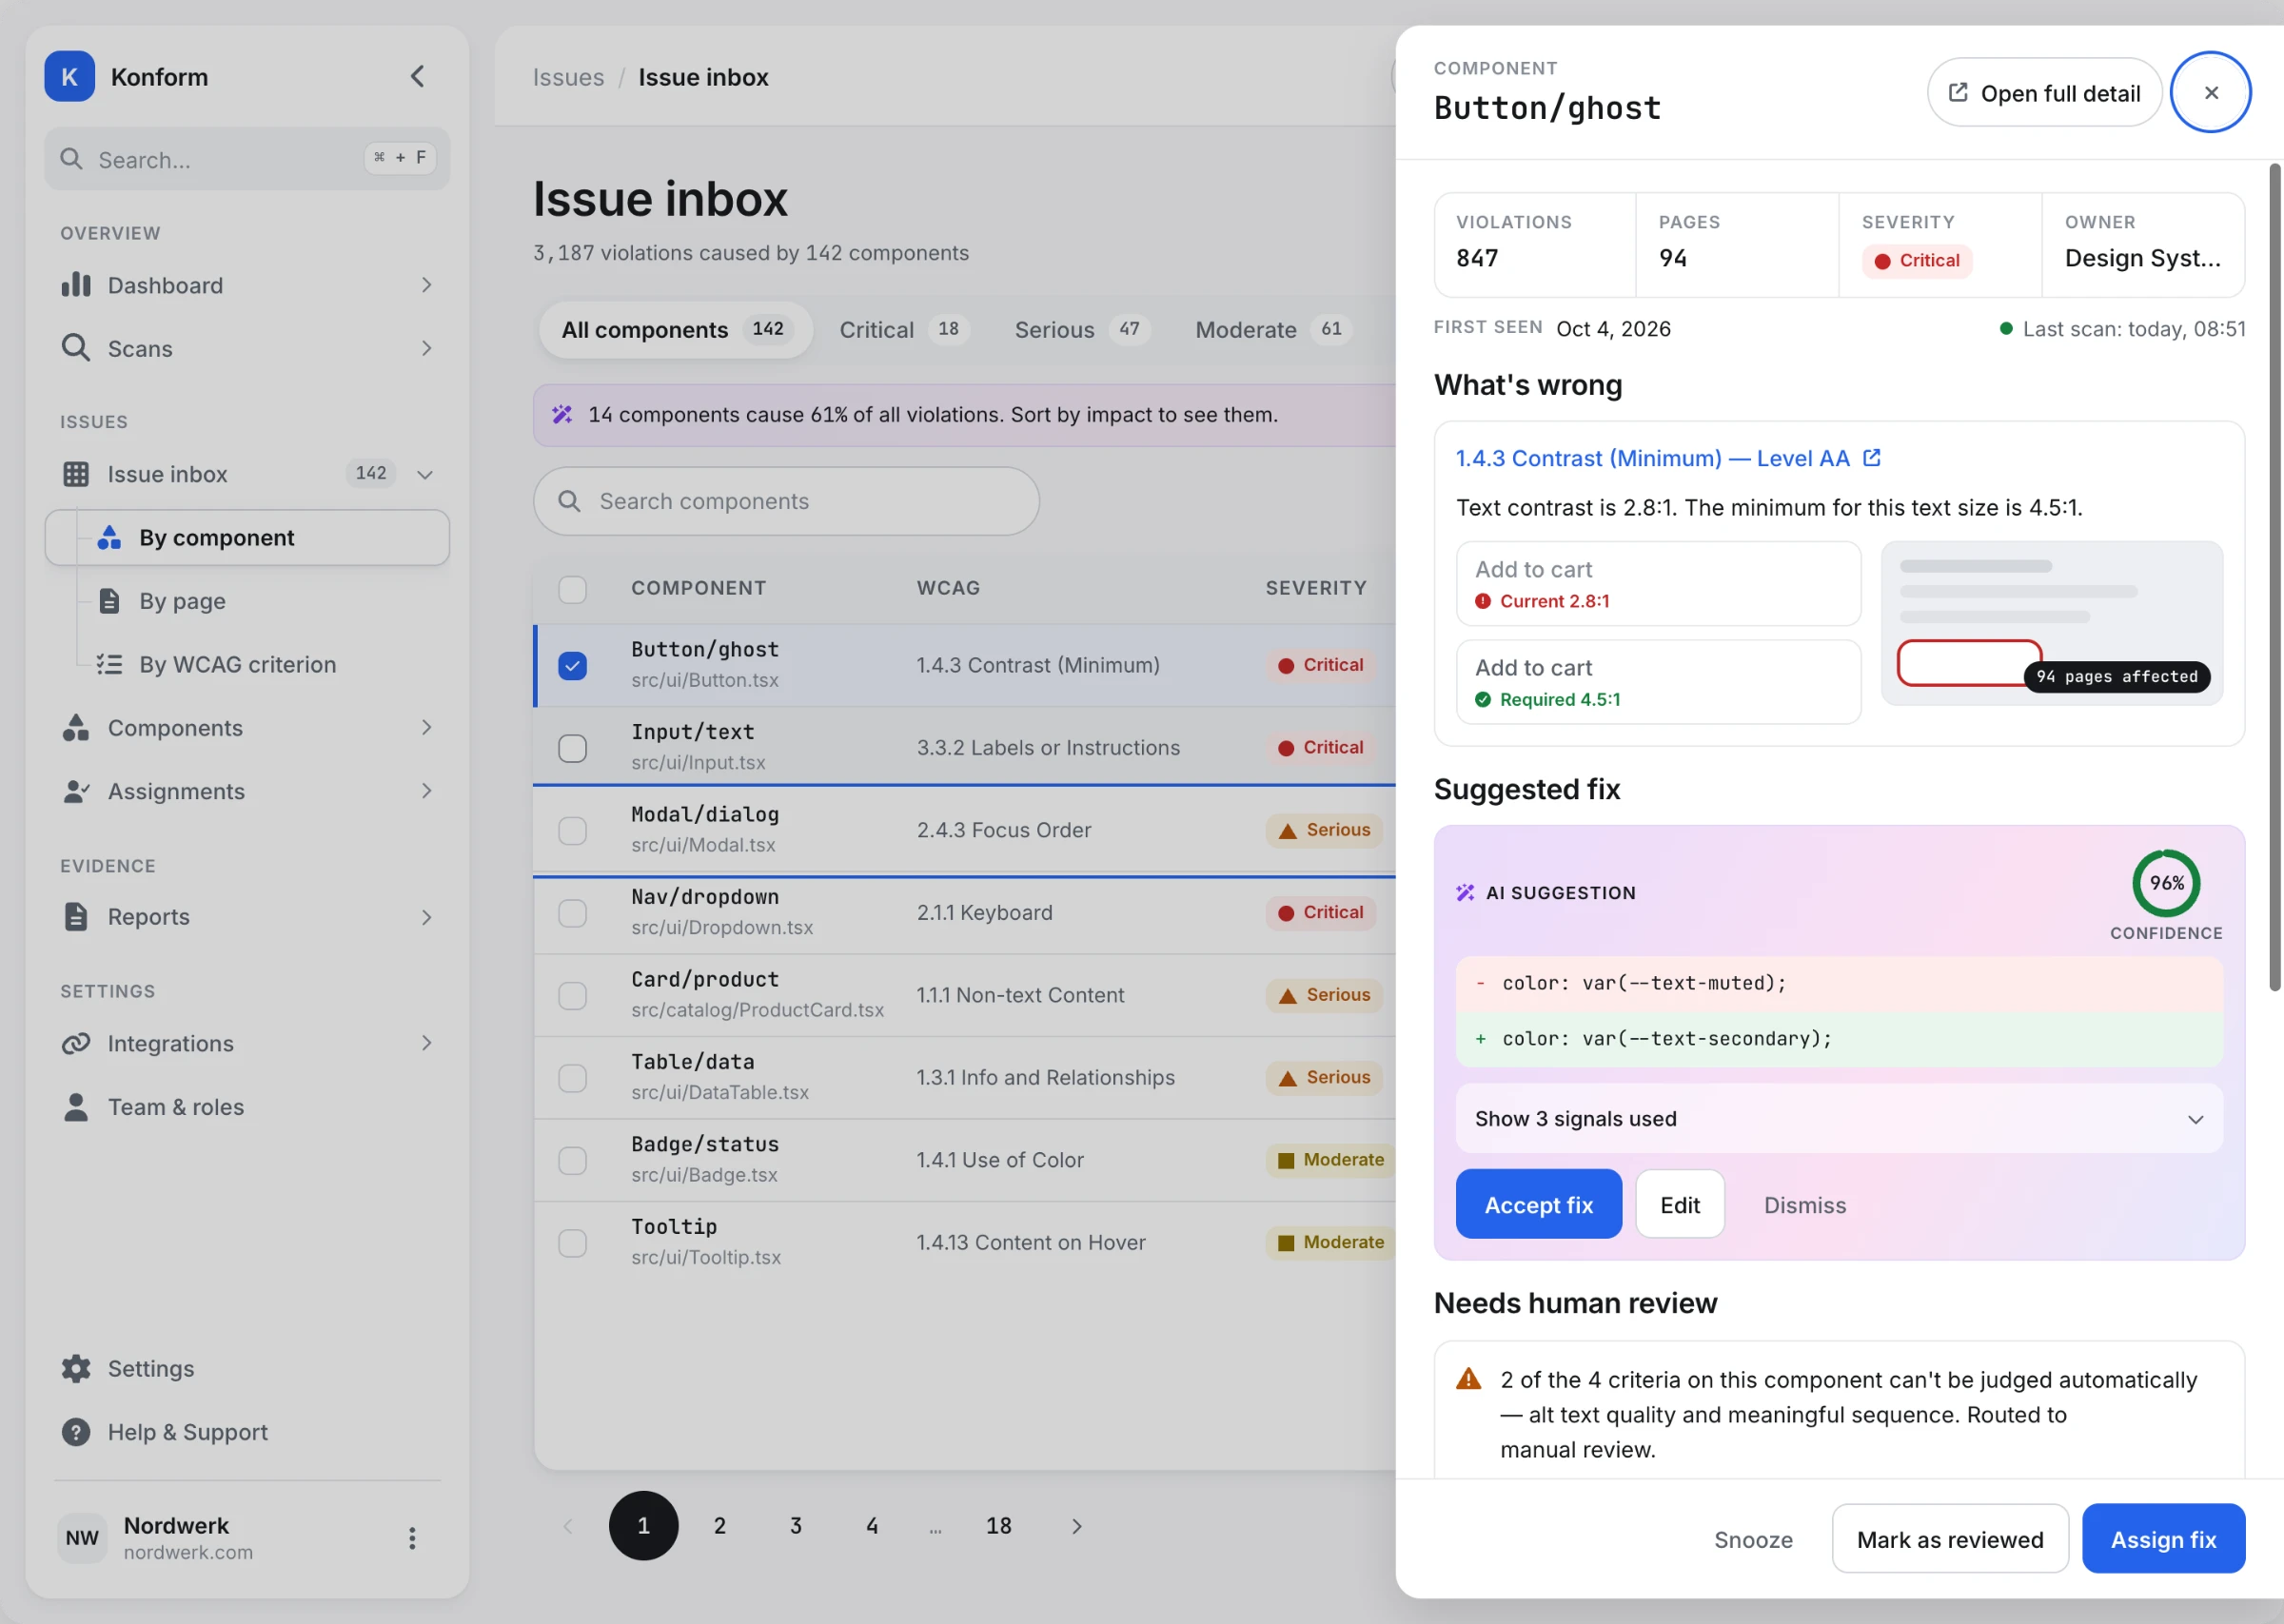Click the Issue inbox grid icon

[76, 474]
